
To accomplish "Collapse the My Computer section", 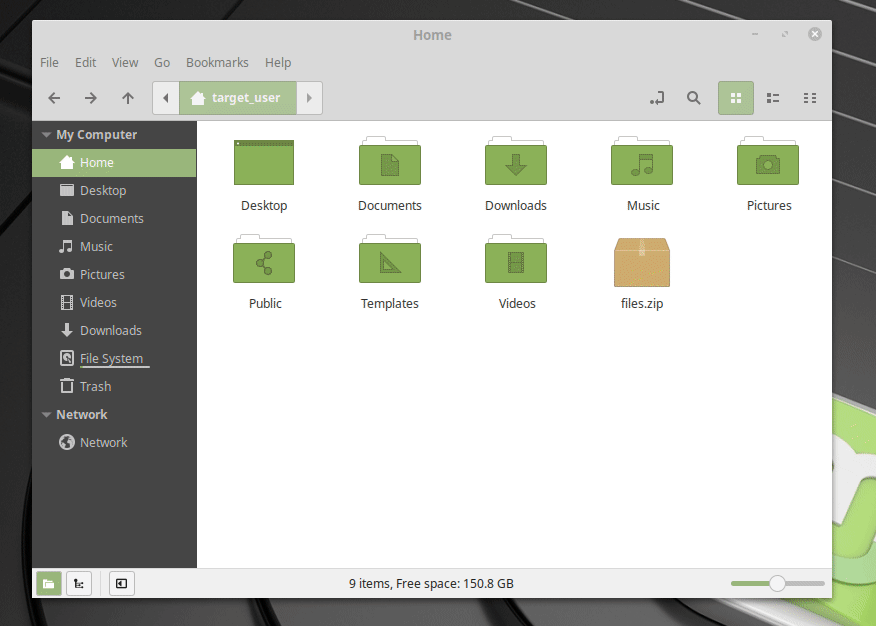I will pos(46,135).
